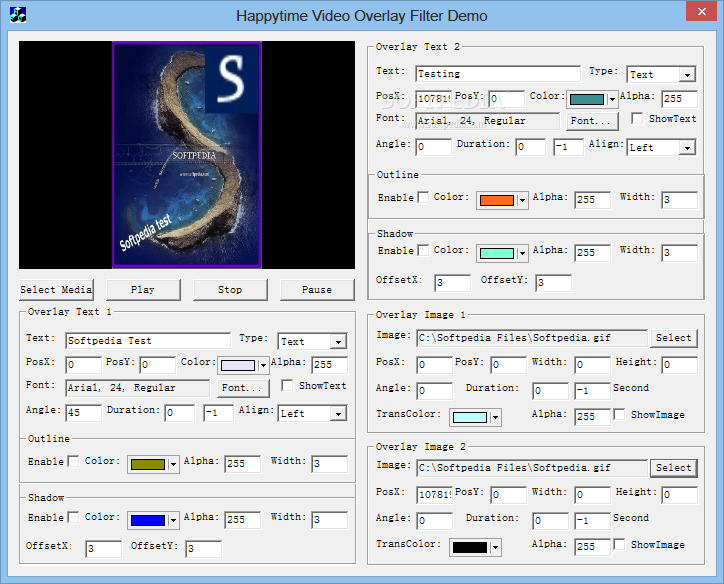The height and width of the screenshot is (584, 724).
Task: Pick the lavender text color swatch in Overlay Text 1
Action: (238, 366)
